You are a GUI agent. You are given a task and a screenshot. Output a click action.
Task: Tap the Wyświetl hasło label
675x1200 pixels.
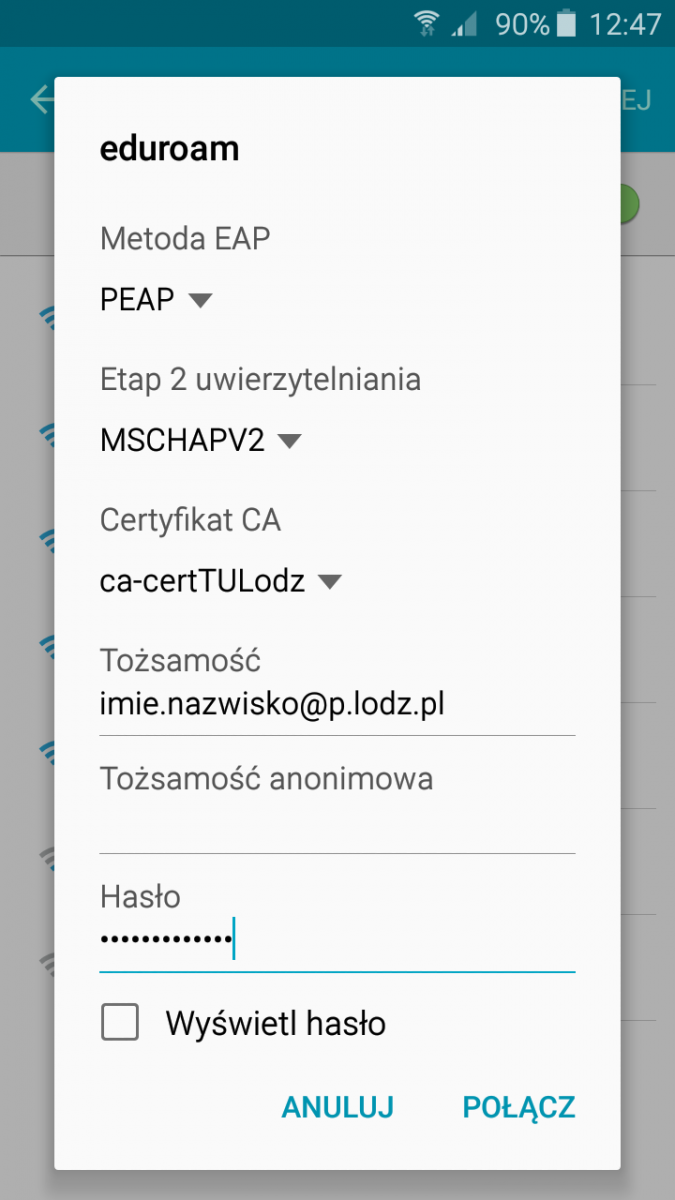276,1023
